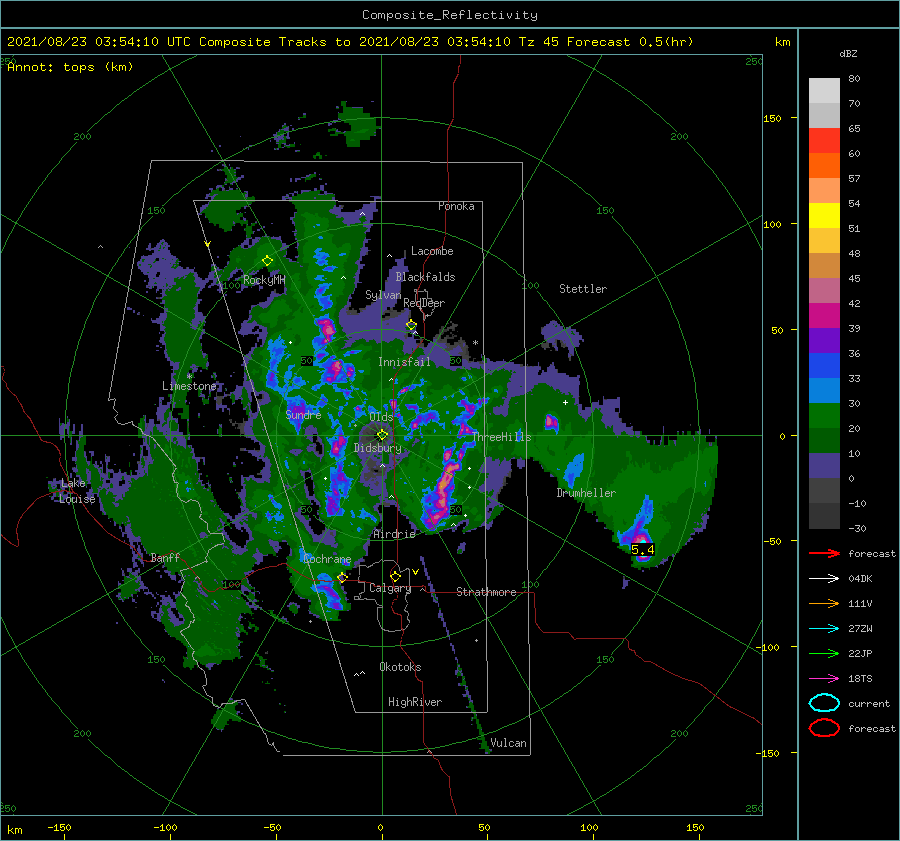Click the Limestone label
Image resolution: width=900 pixels, height=841 pixels.
click(x=189, y=386)
